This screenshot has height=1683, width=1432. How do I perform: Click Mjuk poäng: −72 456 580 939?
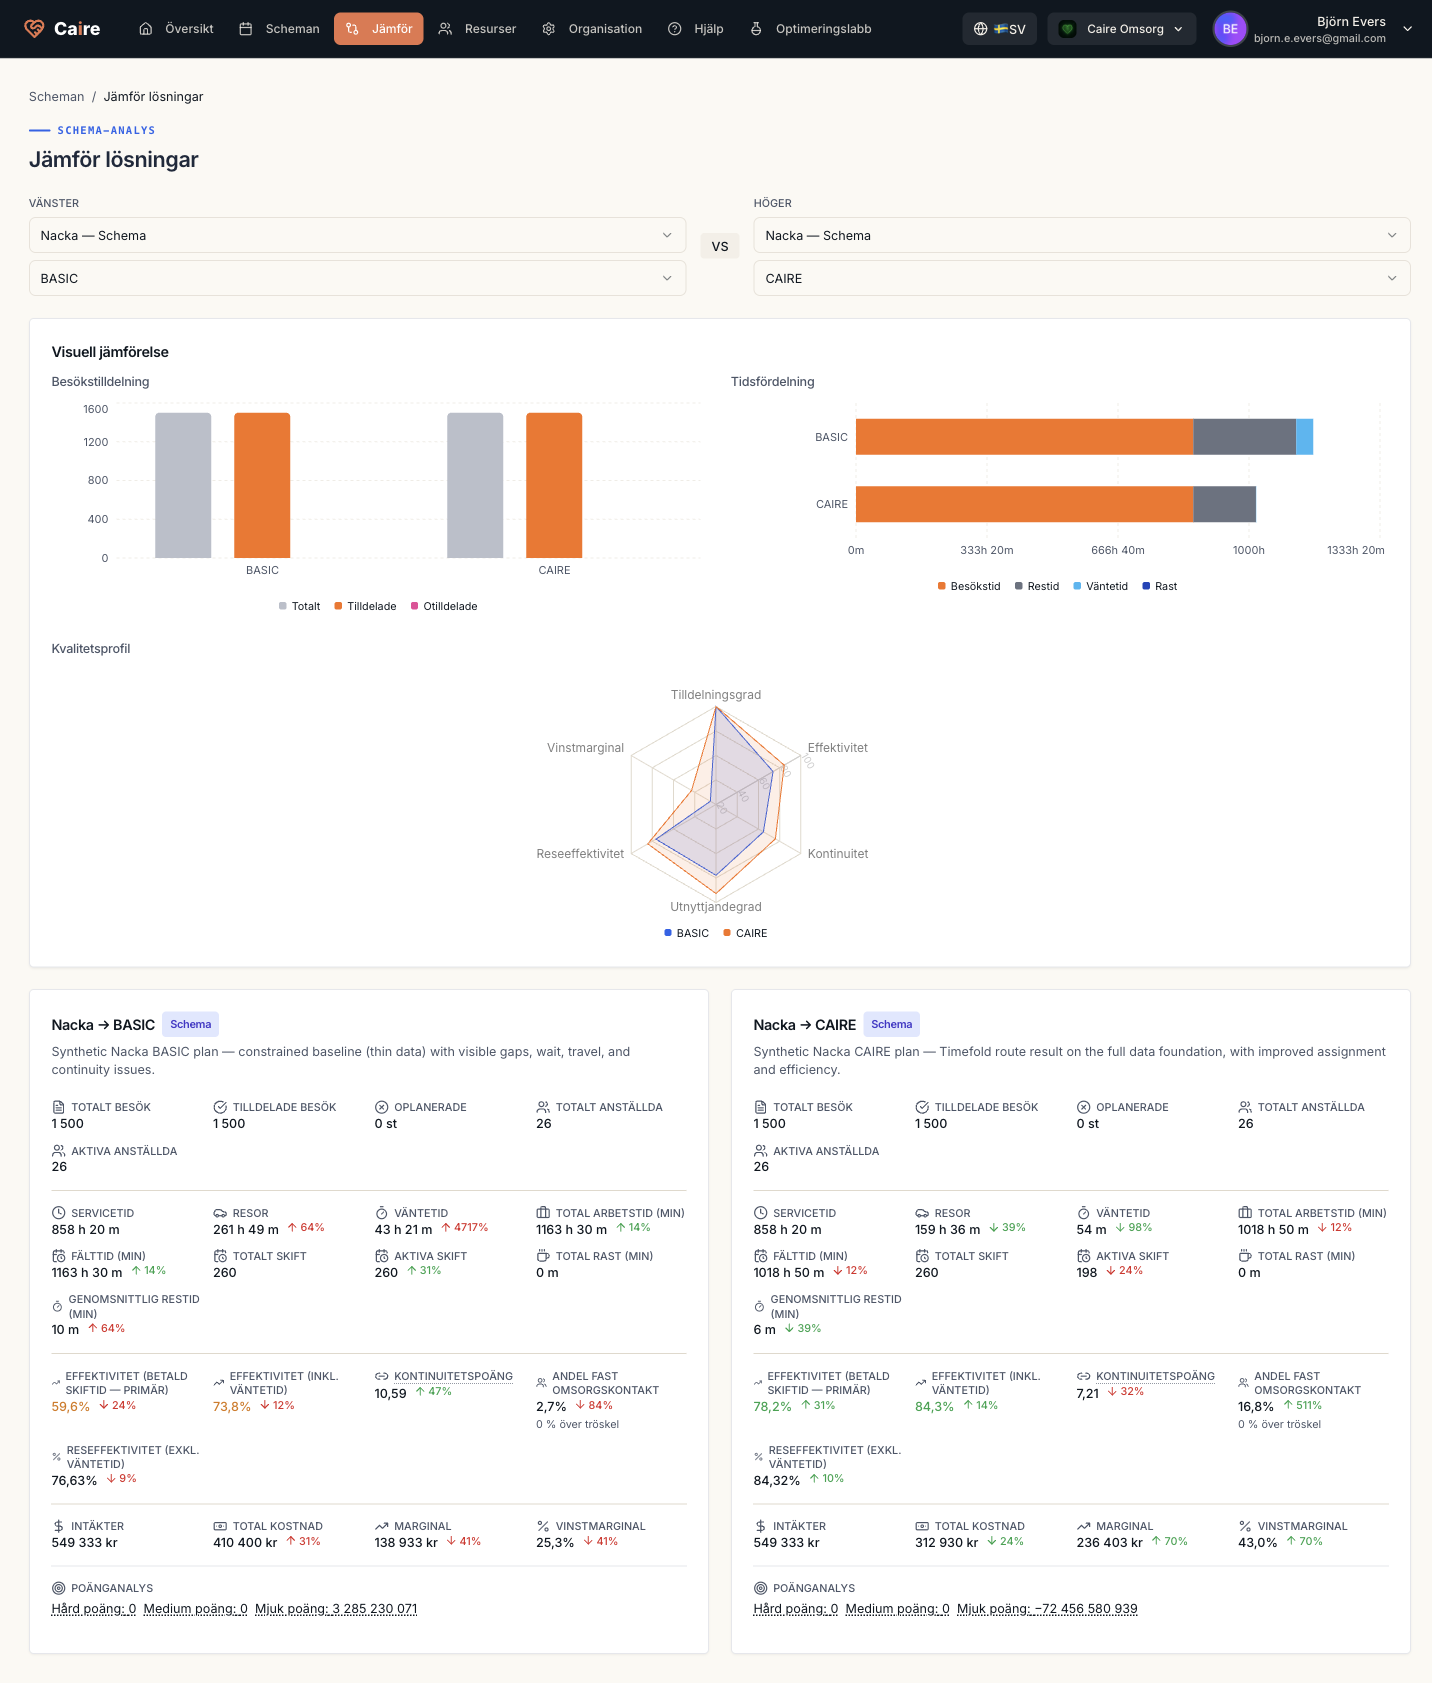coord(1047,1609)
